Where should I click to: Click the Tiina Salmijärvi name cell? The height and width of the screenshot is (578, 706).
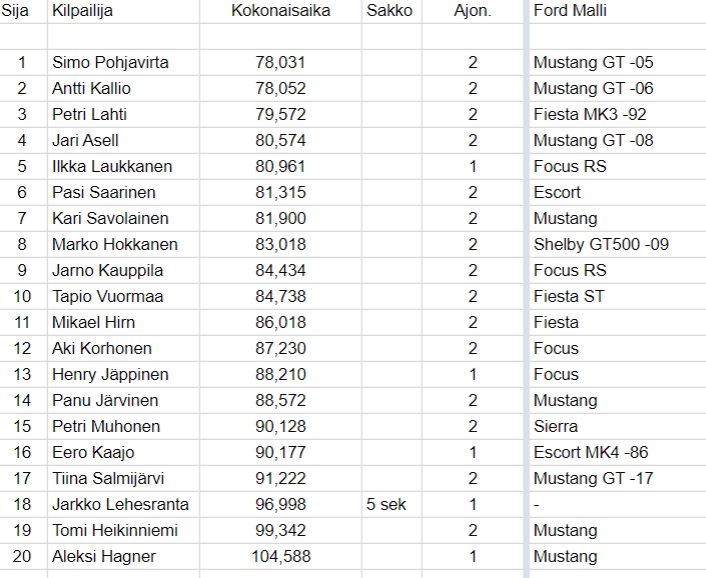point(110,478)
